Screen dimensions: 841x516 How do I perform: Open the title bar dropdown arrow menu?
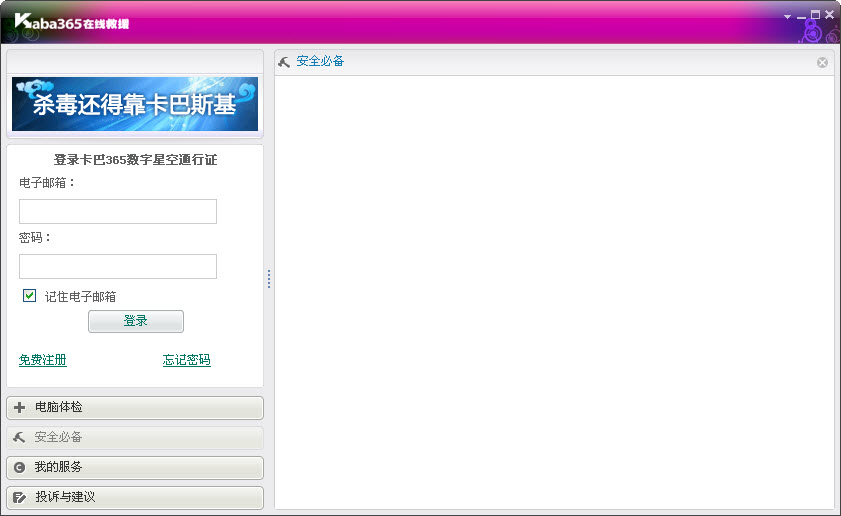[787, 16]
